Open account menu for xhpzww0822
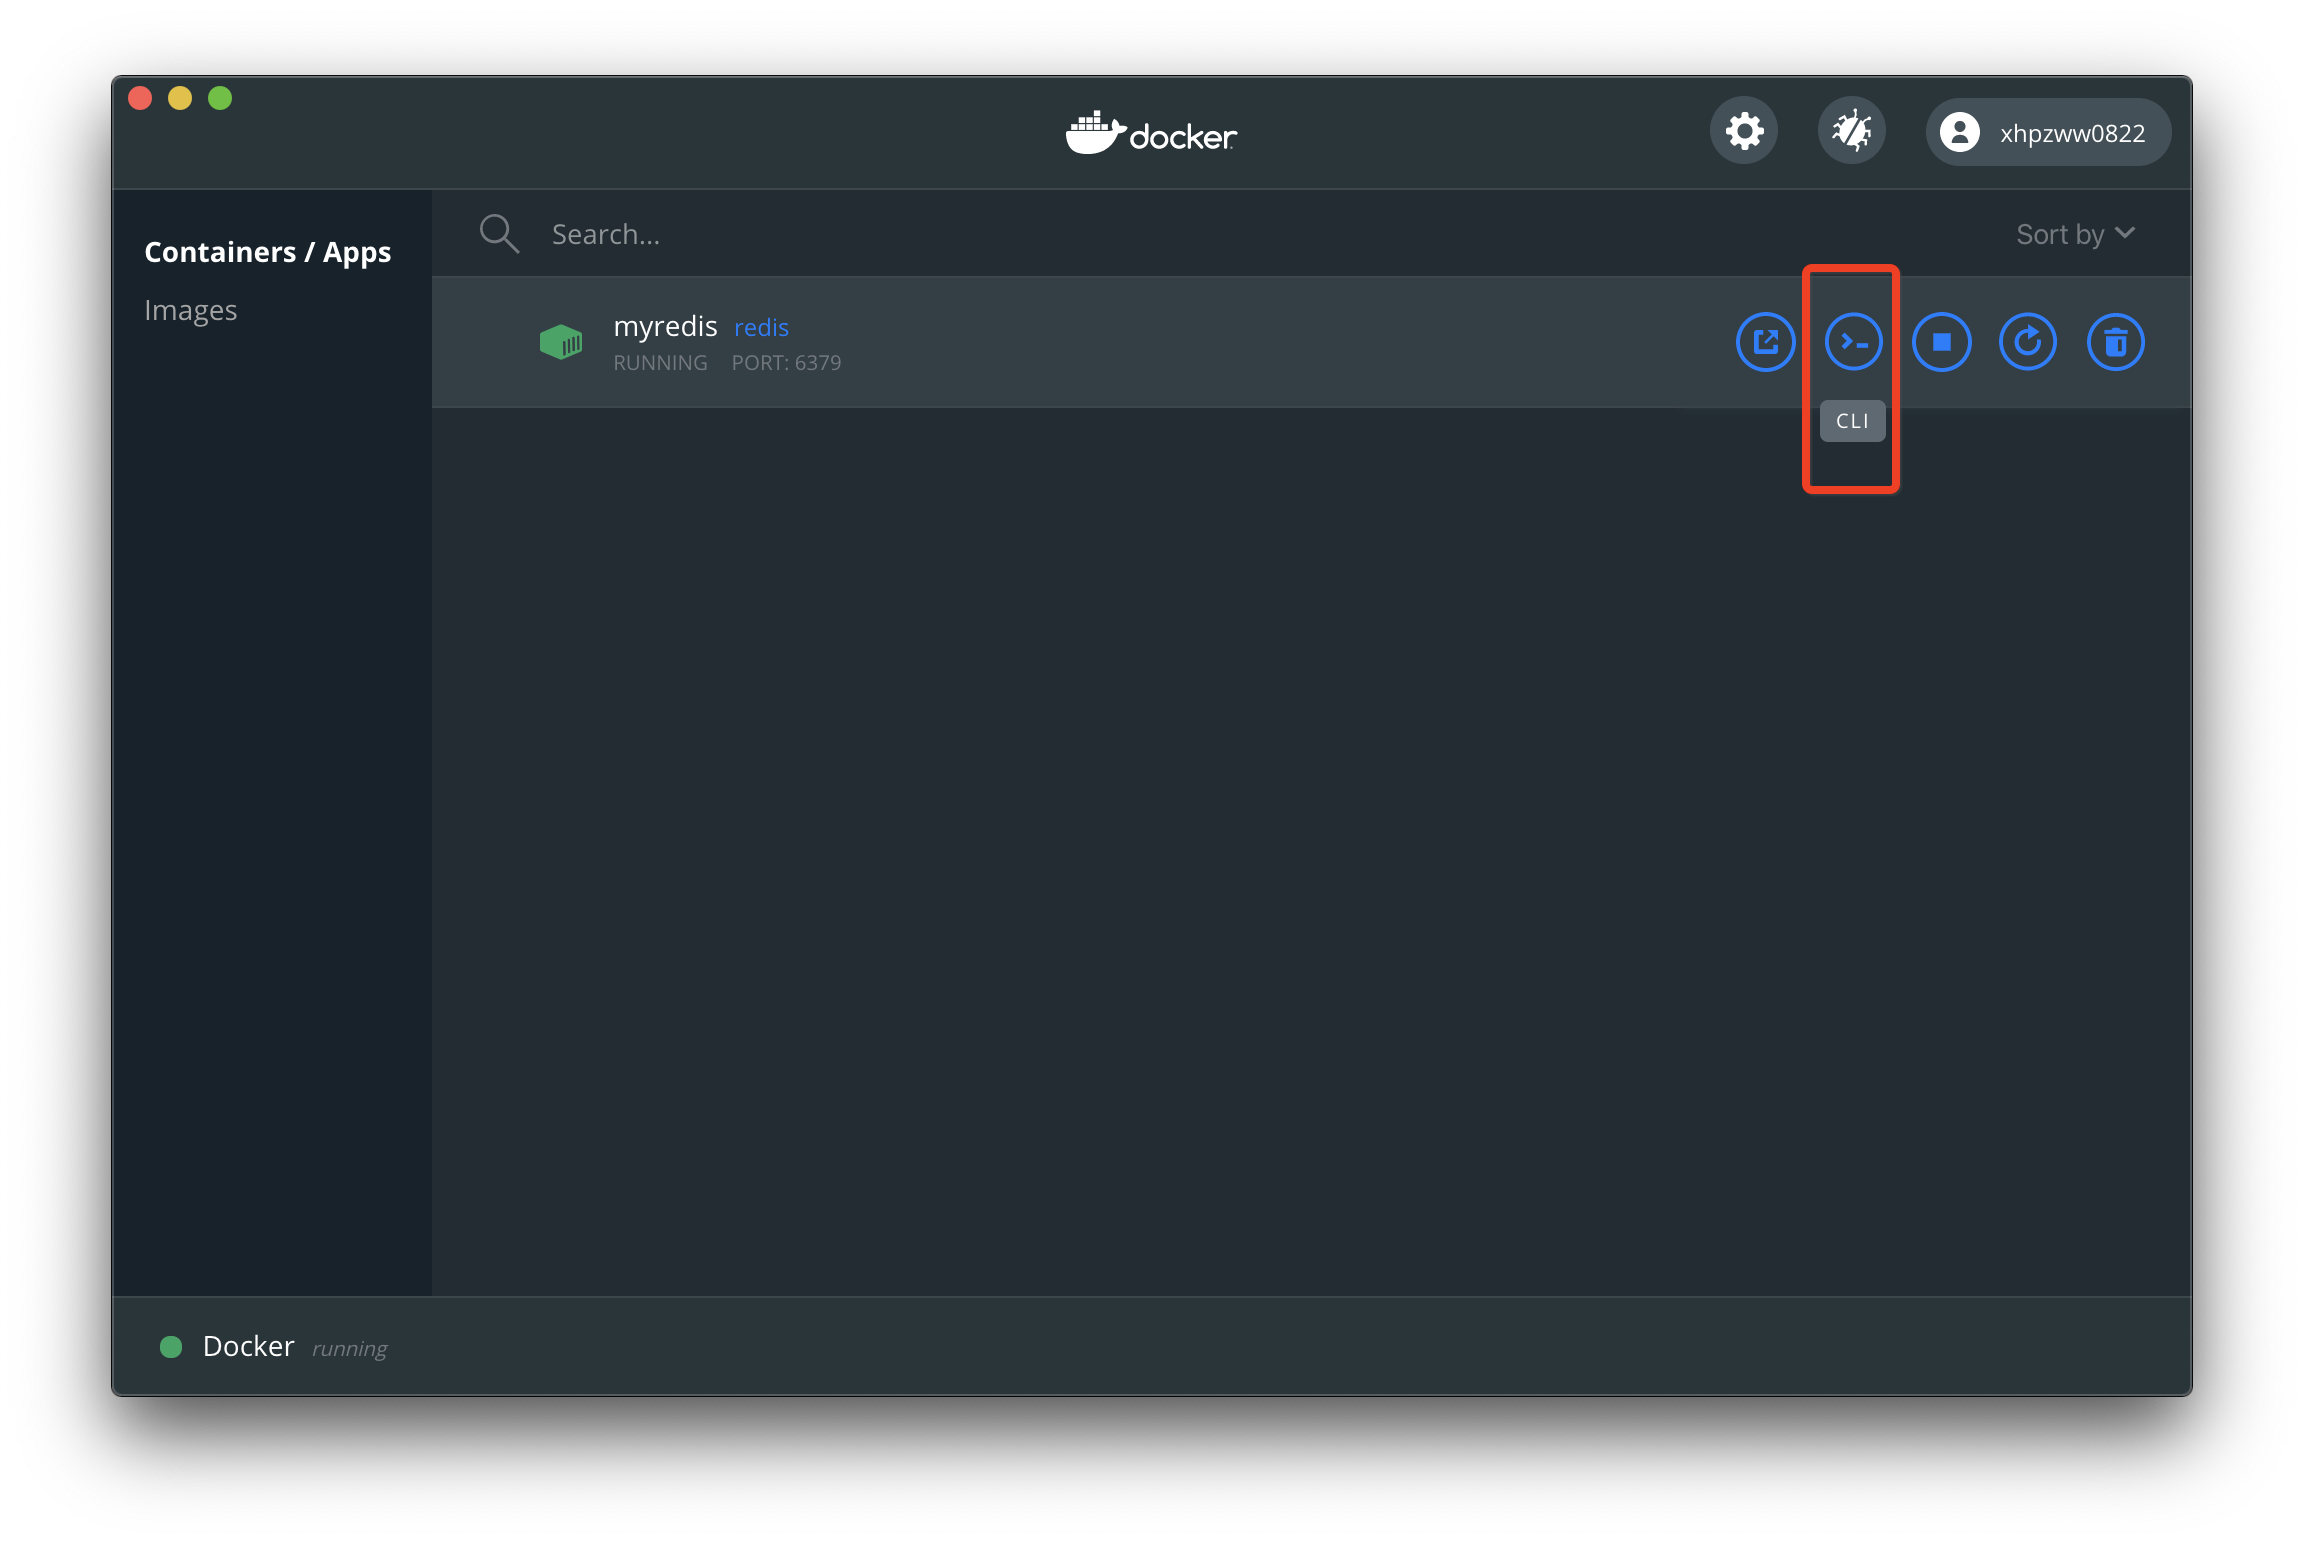The width and height of the screenshot is (2304, 1544). [x=2047, y=132]
